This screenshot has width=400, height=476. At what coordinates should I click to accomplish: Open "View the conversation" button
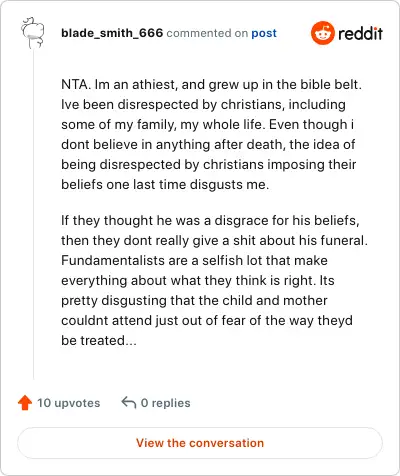200,443
